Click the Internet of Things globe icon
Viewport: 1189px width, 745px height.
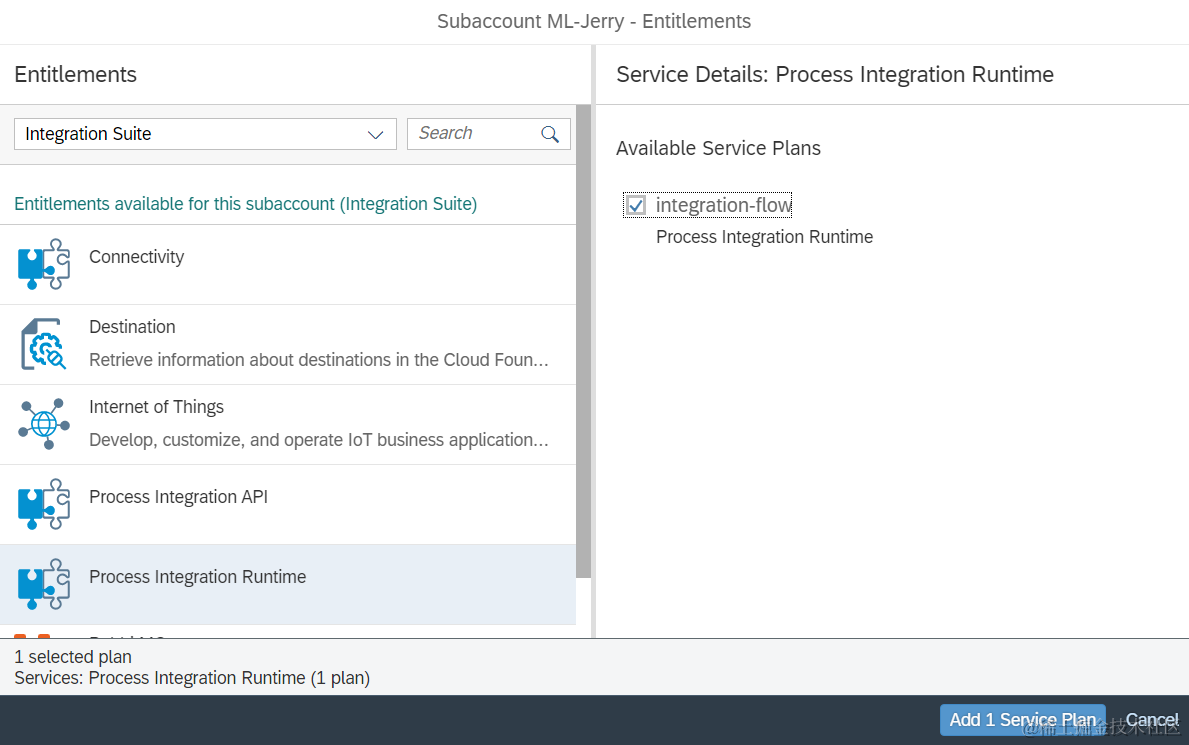pos(44,424)
